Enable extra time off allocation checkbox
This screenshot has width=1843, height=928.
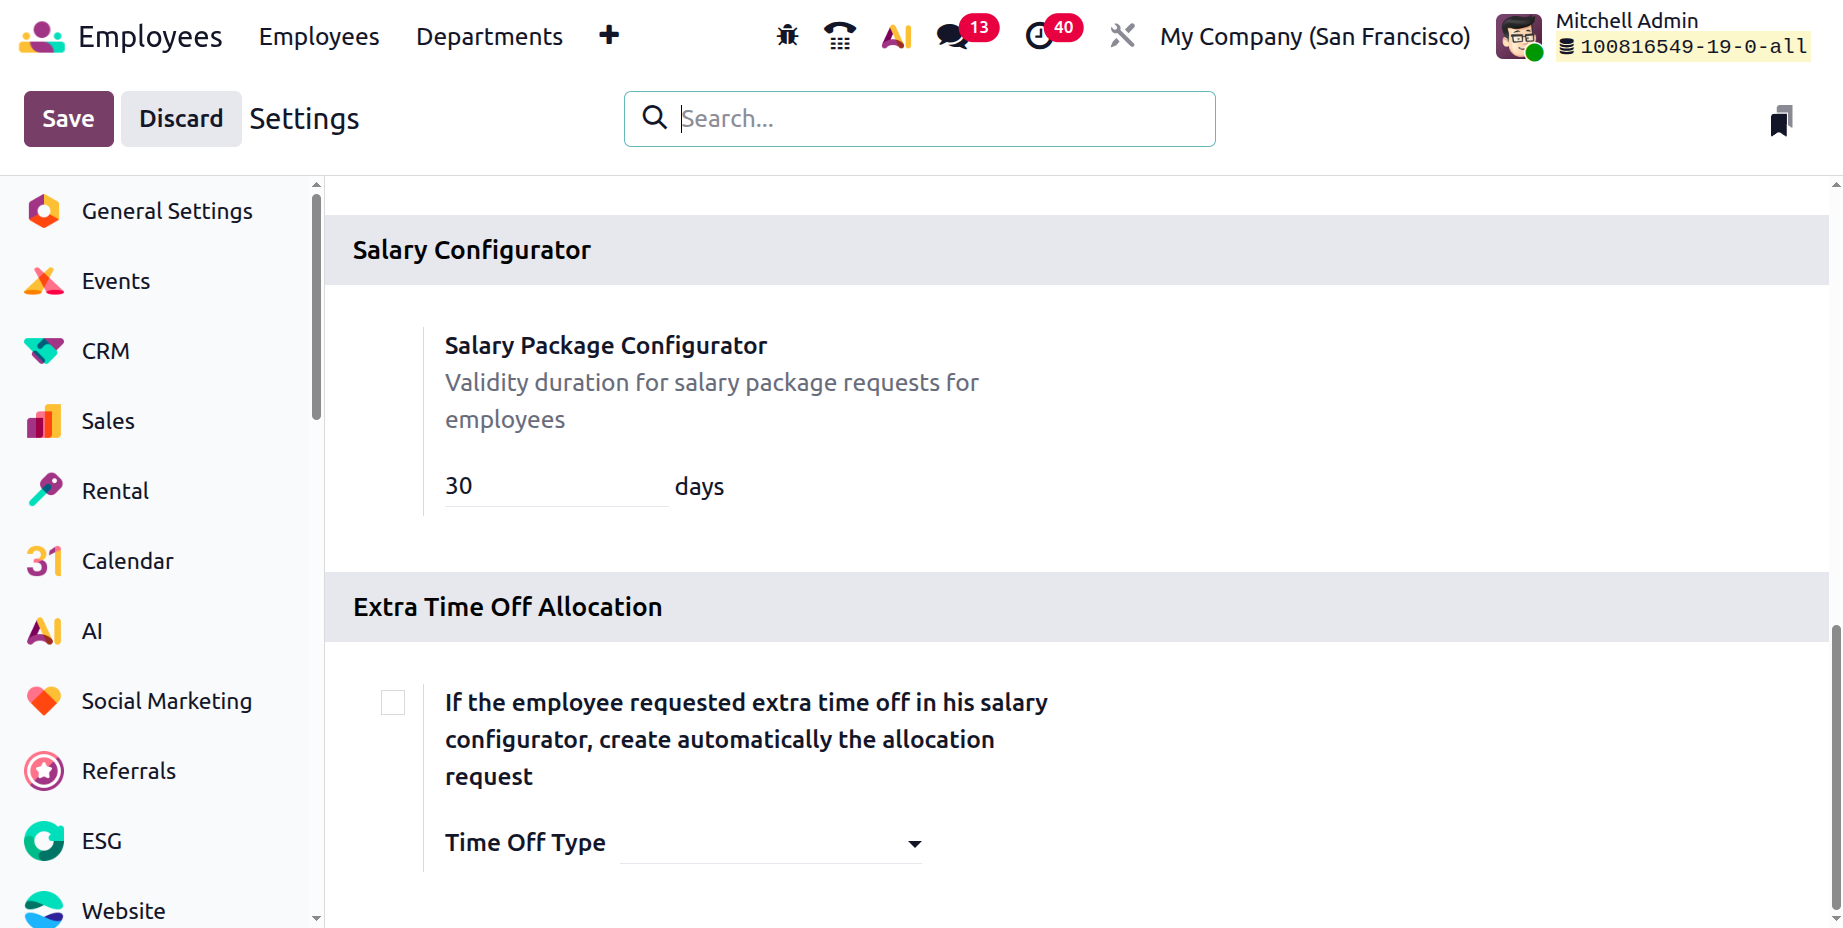pyautogui.click(x=393, y=703)
